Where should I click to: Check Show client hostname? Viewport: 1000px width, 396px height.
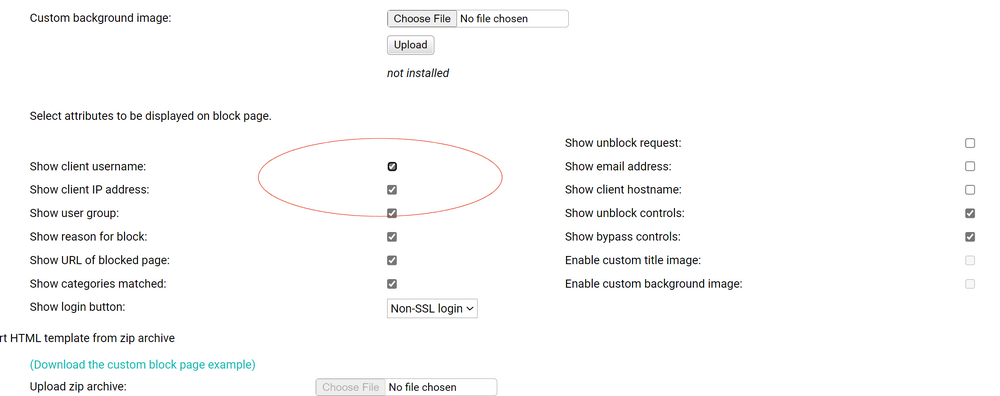[970, 190]
